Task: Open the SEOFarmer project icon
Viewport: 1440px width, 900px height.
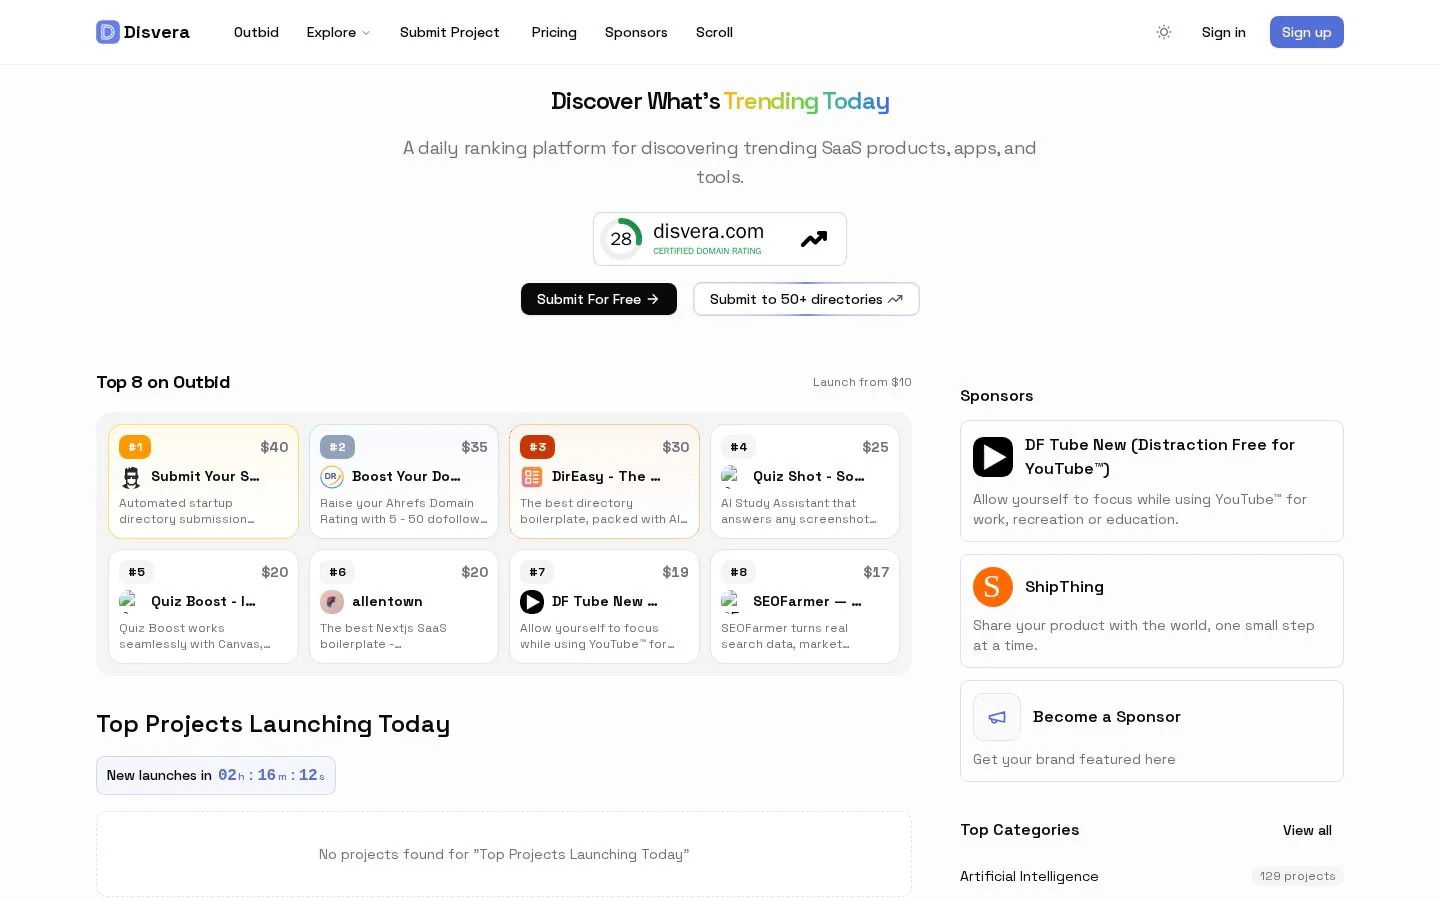Action: point(733,602)
